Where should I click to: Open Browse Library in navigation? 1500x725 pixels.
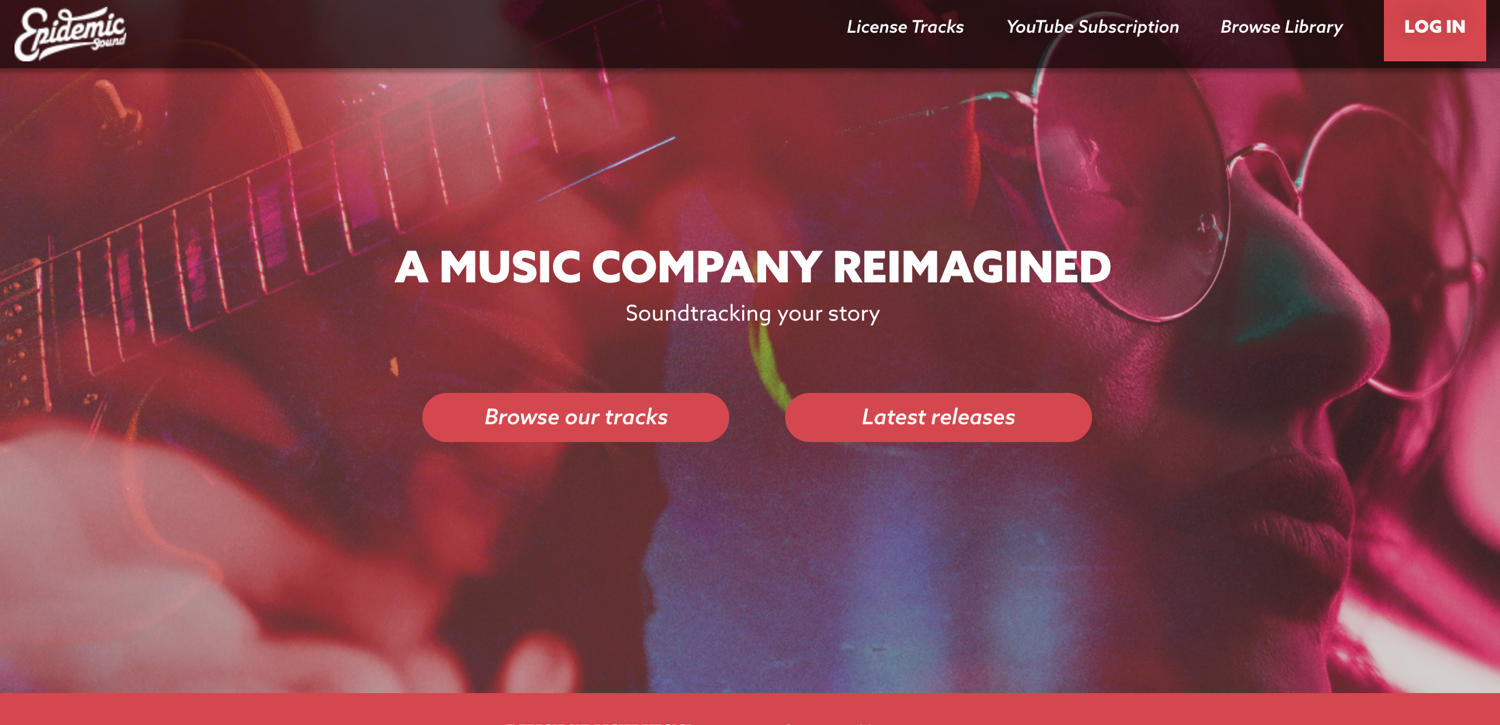tap(1281, 27)
